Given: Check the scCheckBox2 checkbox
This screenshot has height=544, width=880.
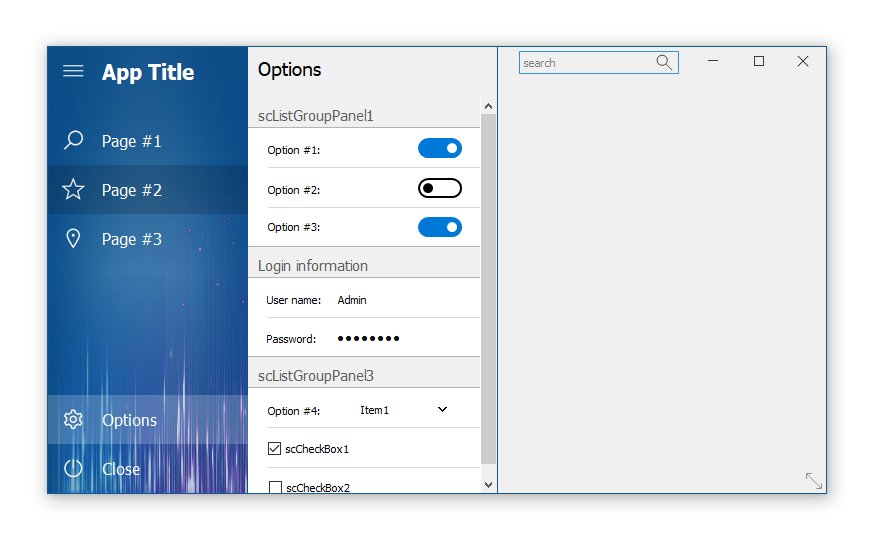Looking at the screenshot, I should (x=275, y=487).
